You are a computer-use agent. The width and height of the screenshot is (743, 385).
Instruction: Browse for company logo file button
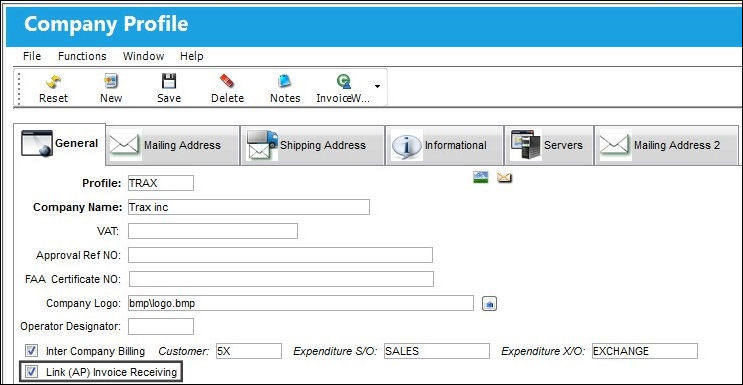click(x=489, y=304)
